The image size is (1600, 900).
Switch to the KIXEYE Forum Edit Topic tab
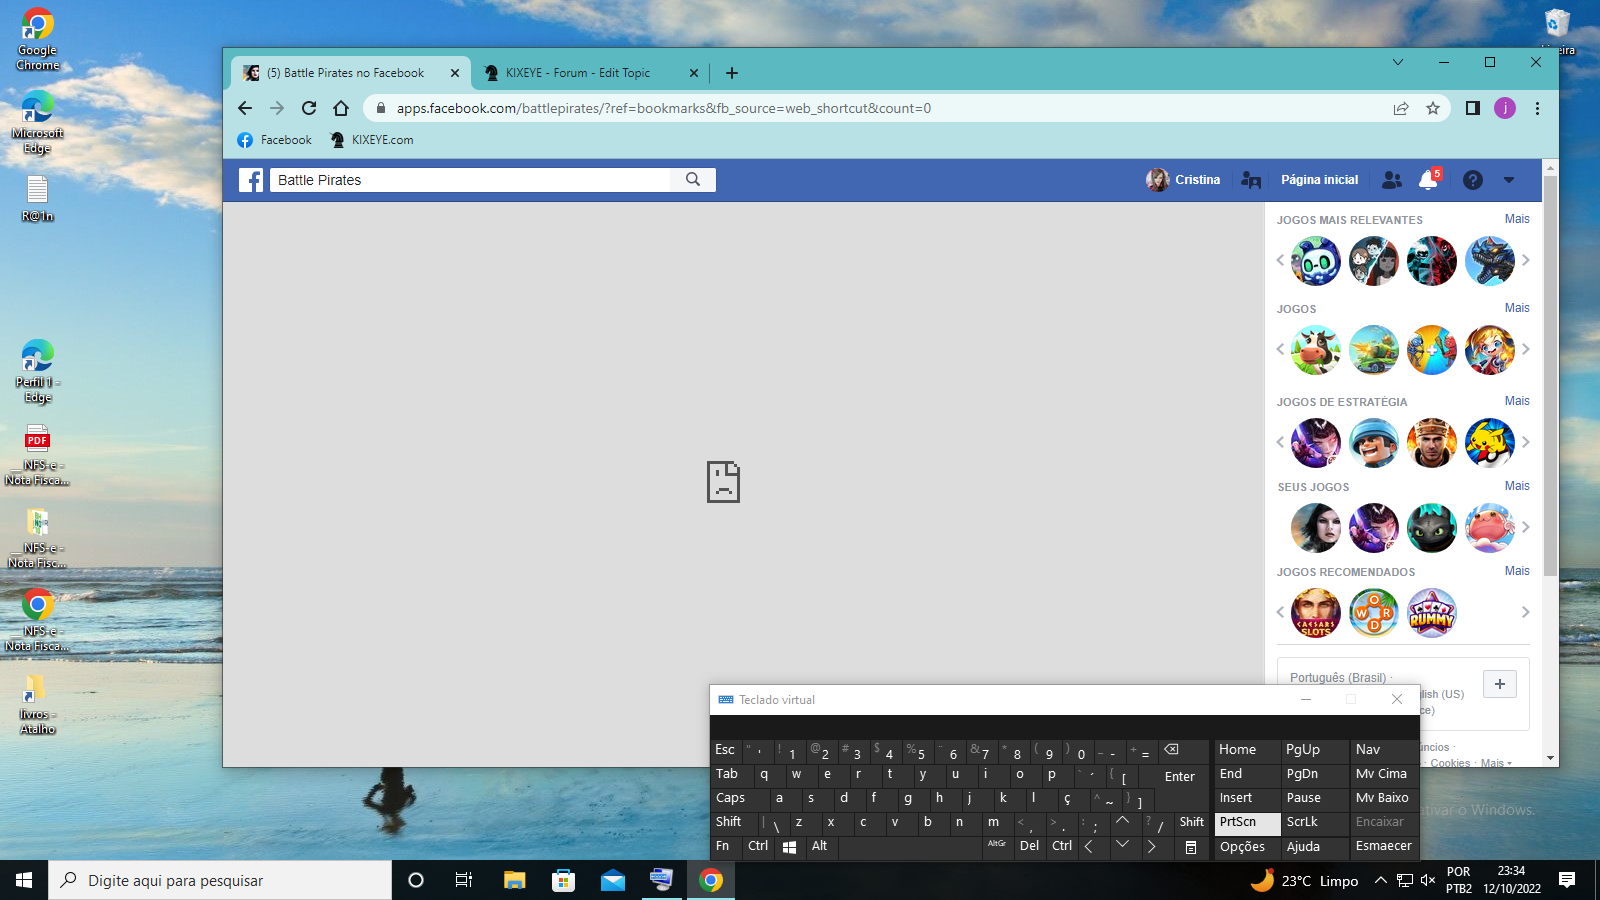[x=589, y=73]
